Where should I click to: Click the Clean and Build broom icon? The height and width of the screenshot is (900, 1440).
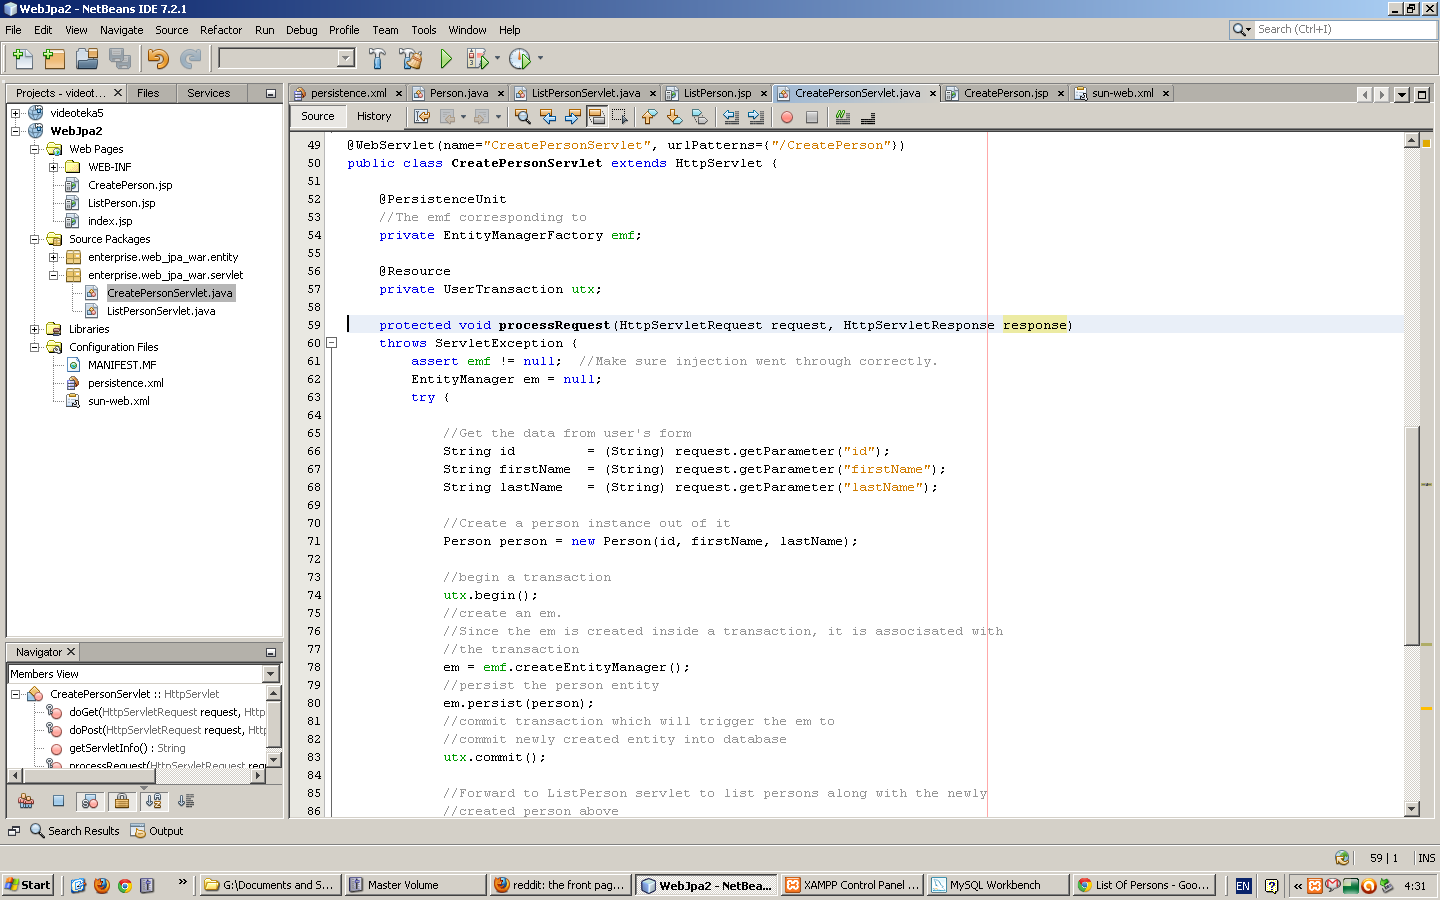click(x=410, y=59)
